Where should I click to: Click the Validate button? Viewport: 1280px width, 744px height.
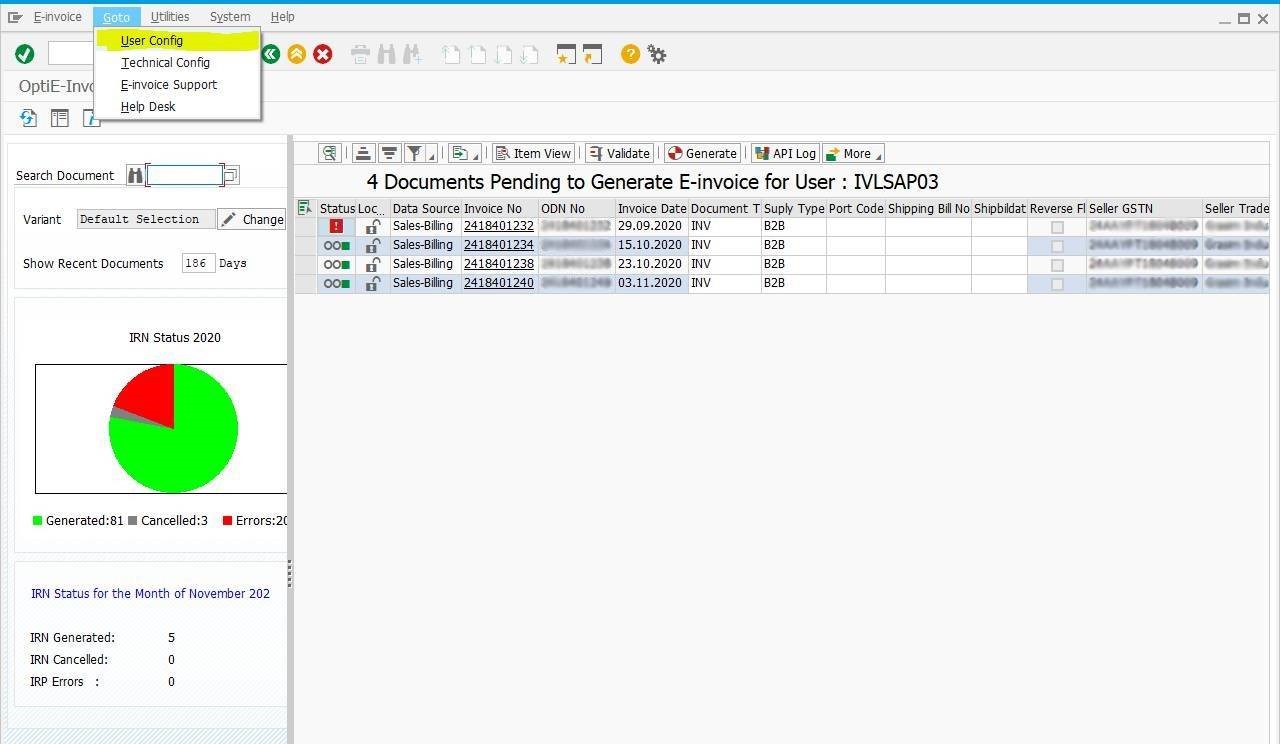619,153
